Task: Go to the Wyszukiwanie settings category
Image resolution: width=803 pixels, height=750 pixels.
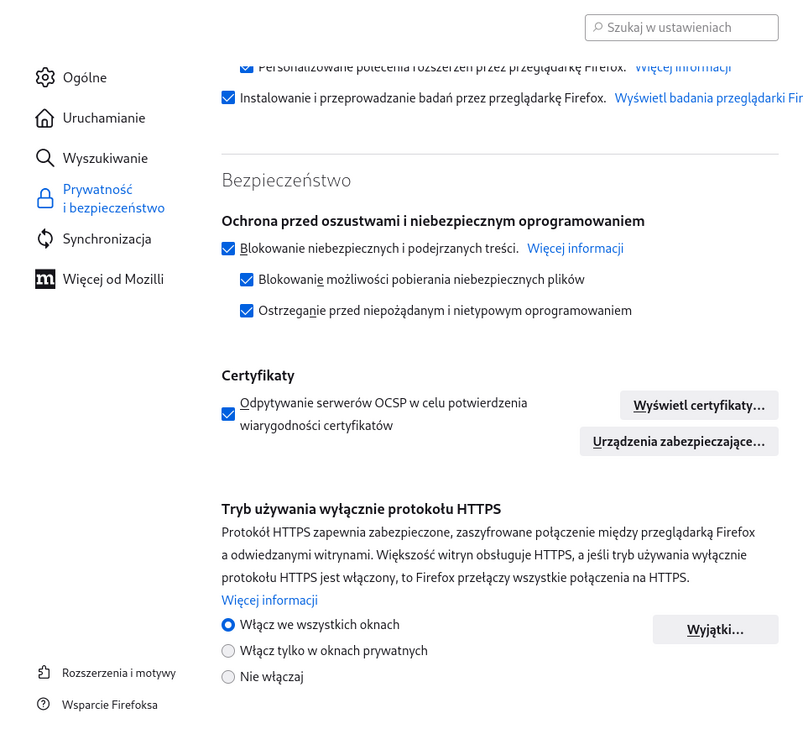Action: [x=104, y=158]
